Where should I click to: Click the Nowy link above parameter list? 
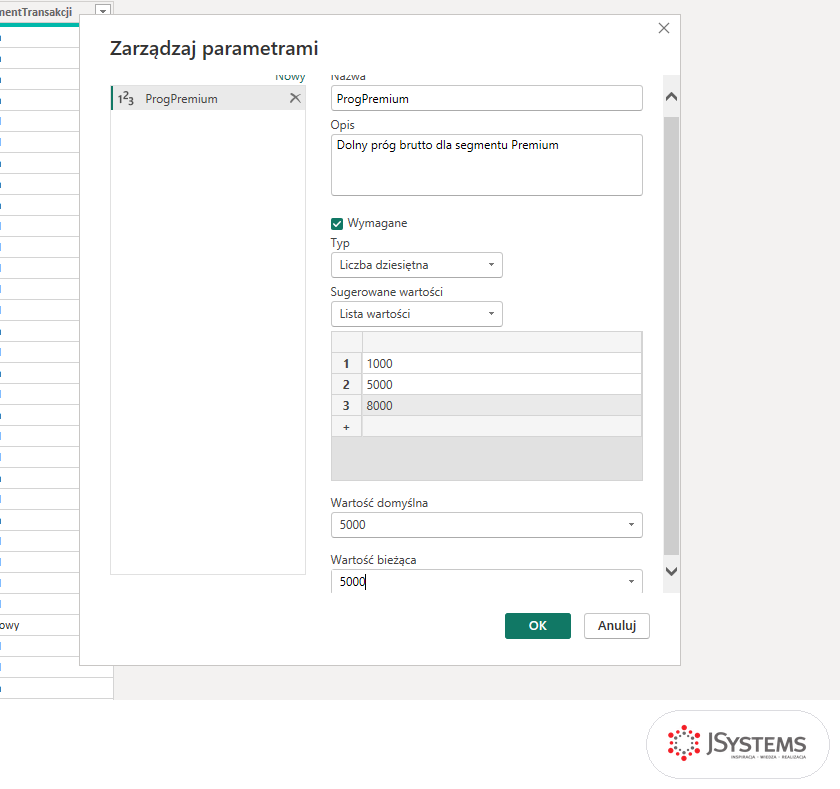pyautogui.click(x=290, y=78)
